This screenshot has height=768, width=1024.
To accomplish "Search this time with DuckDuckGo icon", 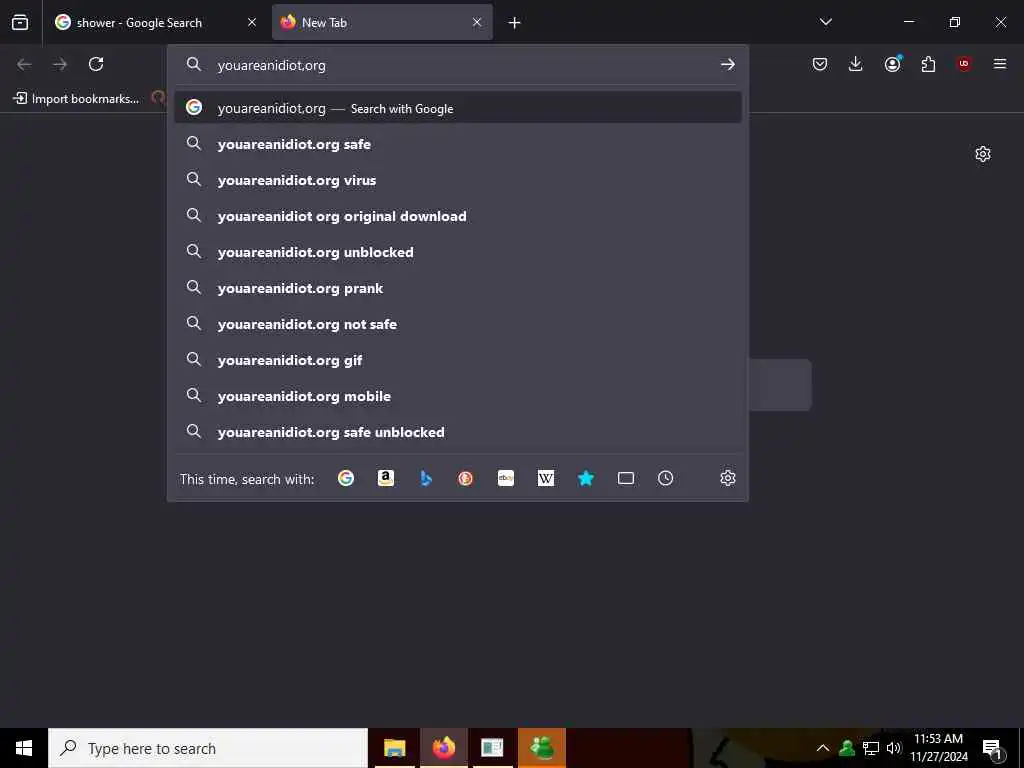I will (x=466, y=478).
